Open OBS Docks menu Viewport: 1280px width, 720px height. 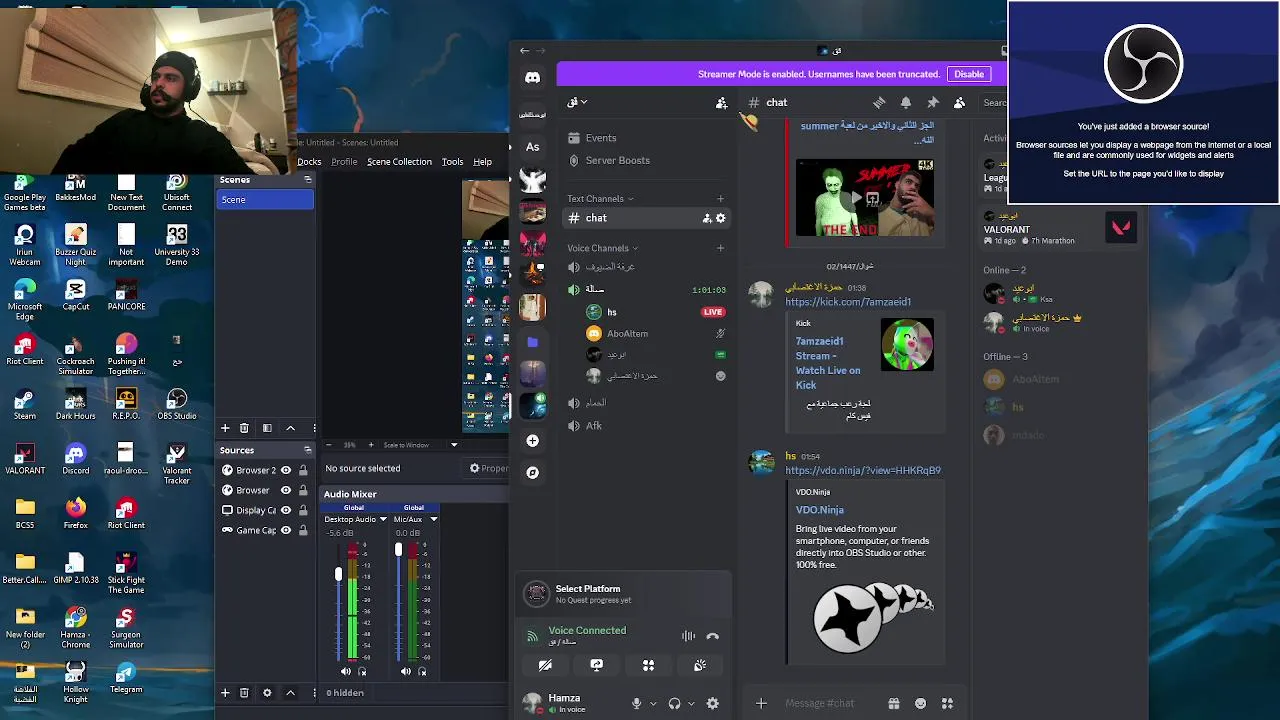tap(309, 162)
